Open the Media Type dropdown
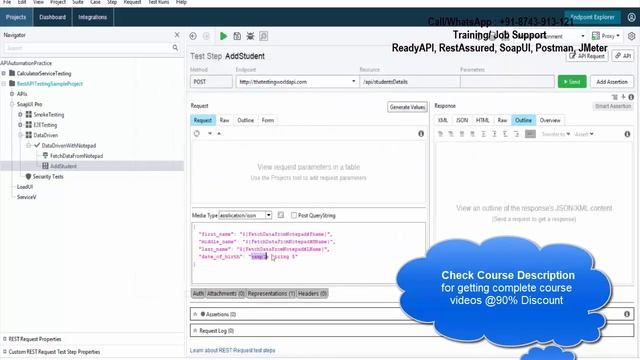Screen dimensions: 640x360 pos(269,215)
